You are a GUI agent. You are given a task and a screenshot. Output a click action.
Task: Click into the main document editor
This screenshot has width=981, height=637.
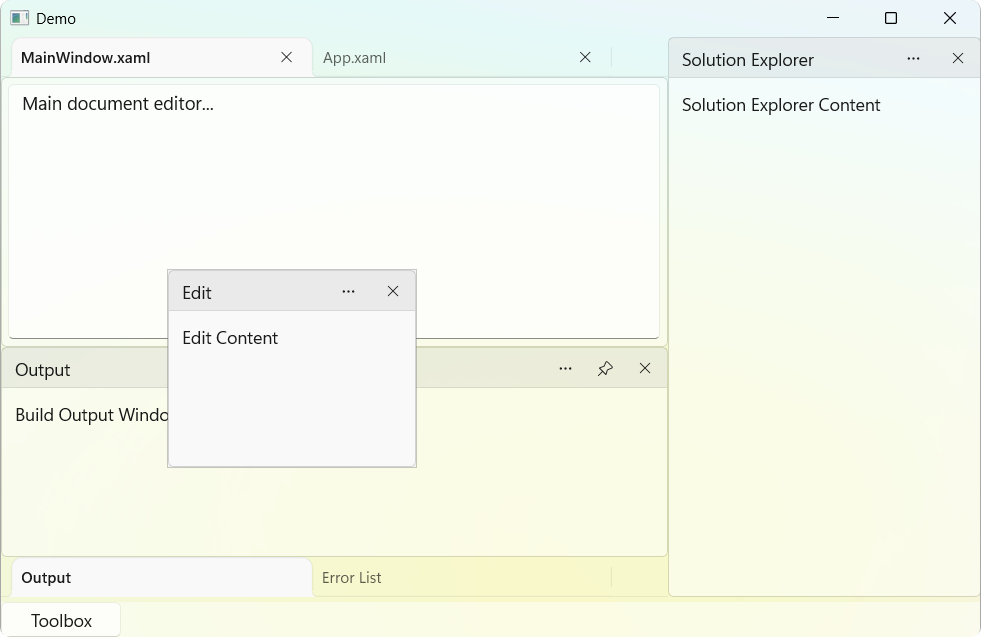tap(334, 211)
